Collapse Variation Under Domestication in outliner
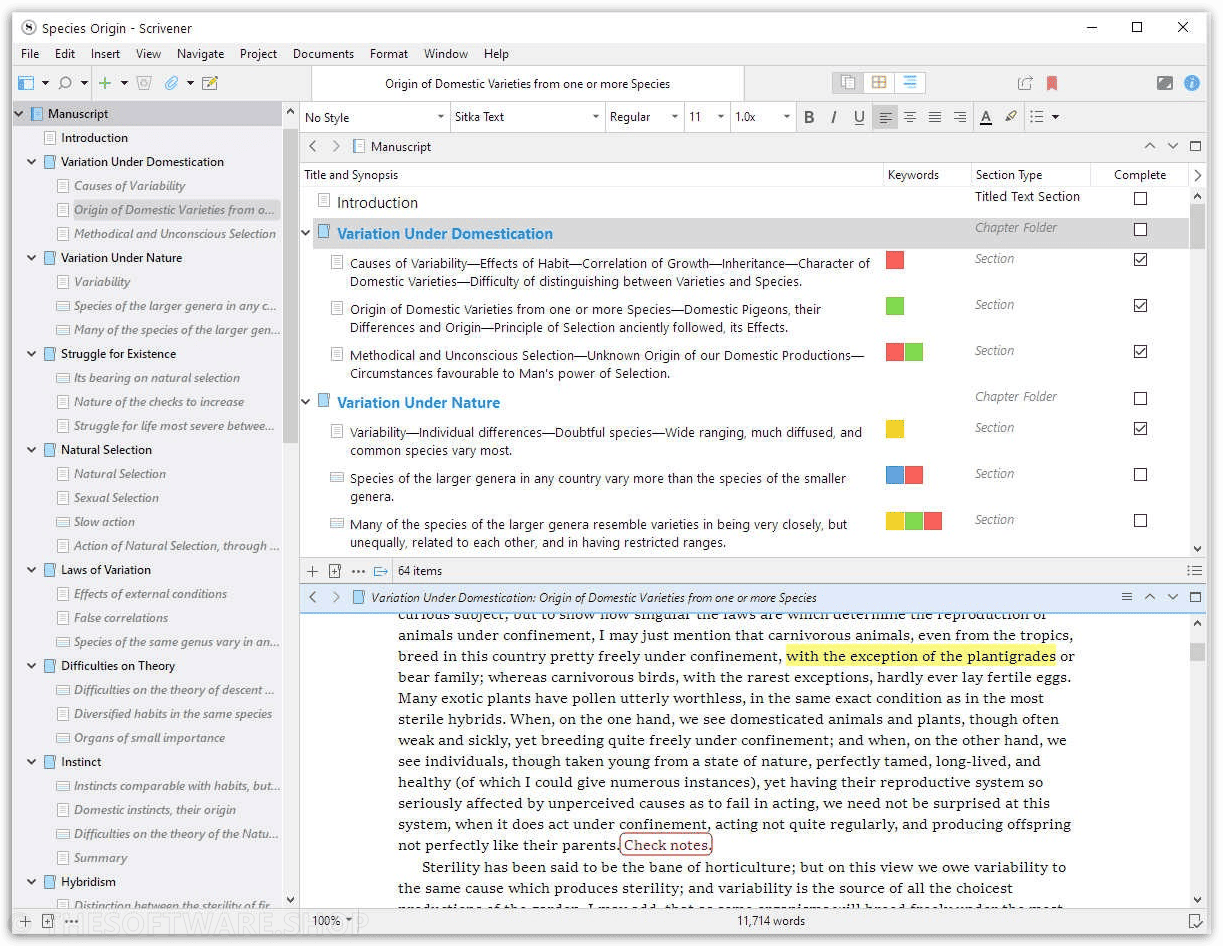1223x946 pixels. [x=306, y=234]
